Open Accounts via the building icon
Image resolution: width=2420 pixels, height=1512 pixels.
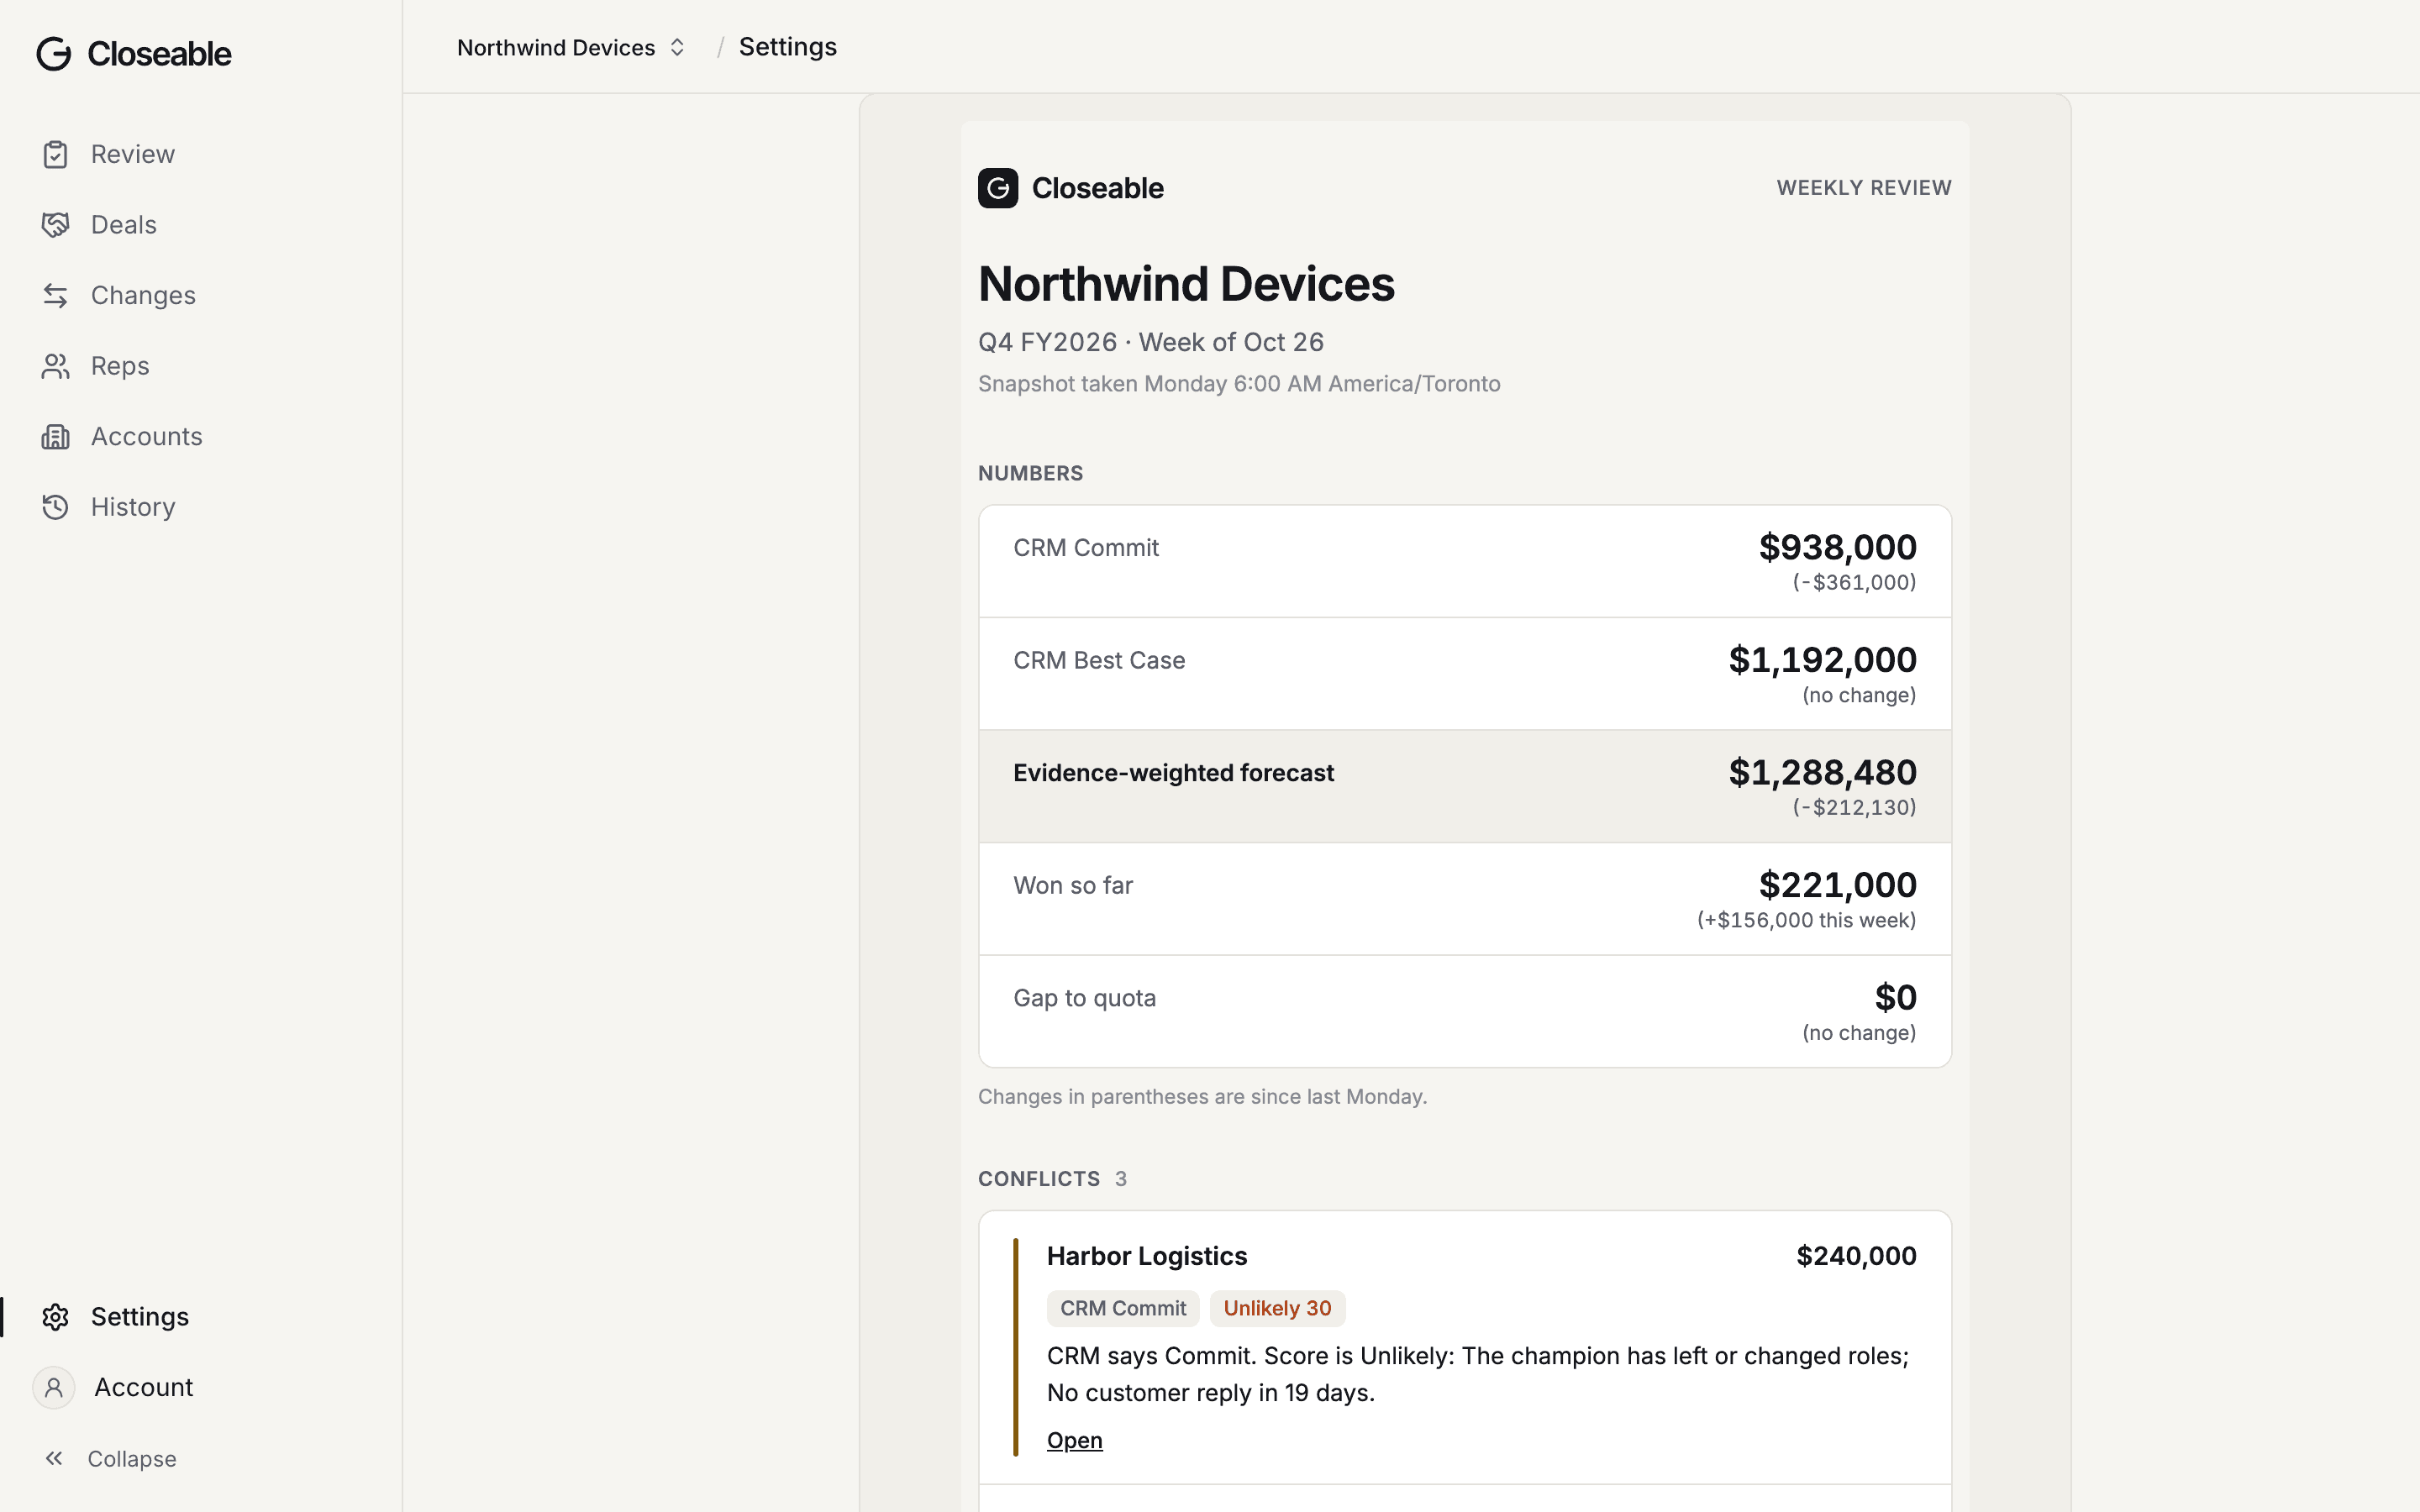click(x=55, y=437)
